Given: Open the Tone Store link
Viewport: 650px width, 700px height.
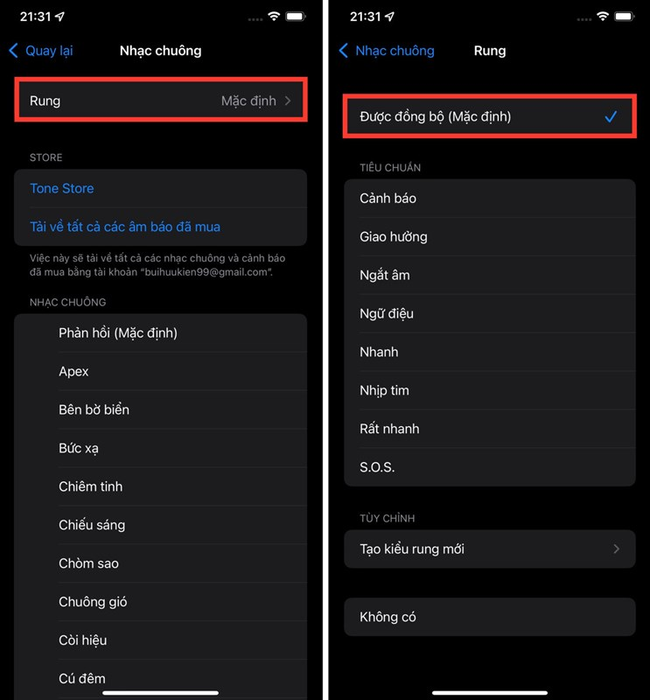Looking at the screenshot, I should coord(62,188).
